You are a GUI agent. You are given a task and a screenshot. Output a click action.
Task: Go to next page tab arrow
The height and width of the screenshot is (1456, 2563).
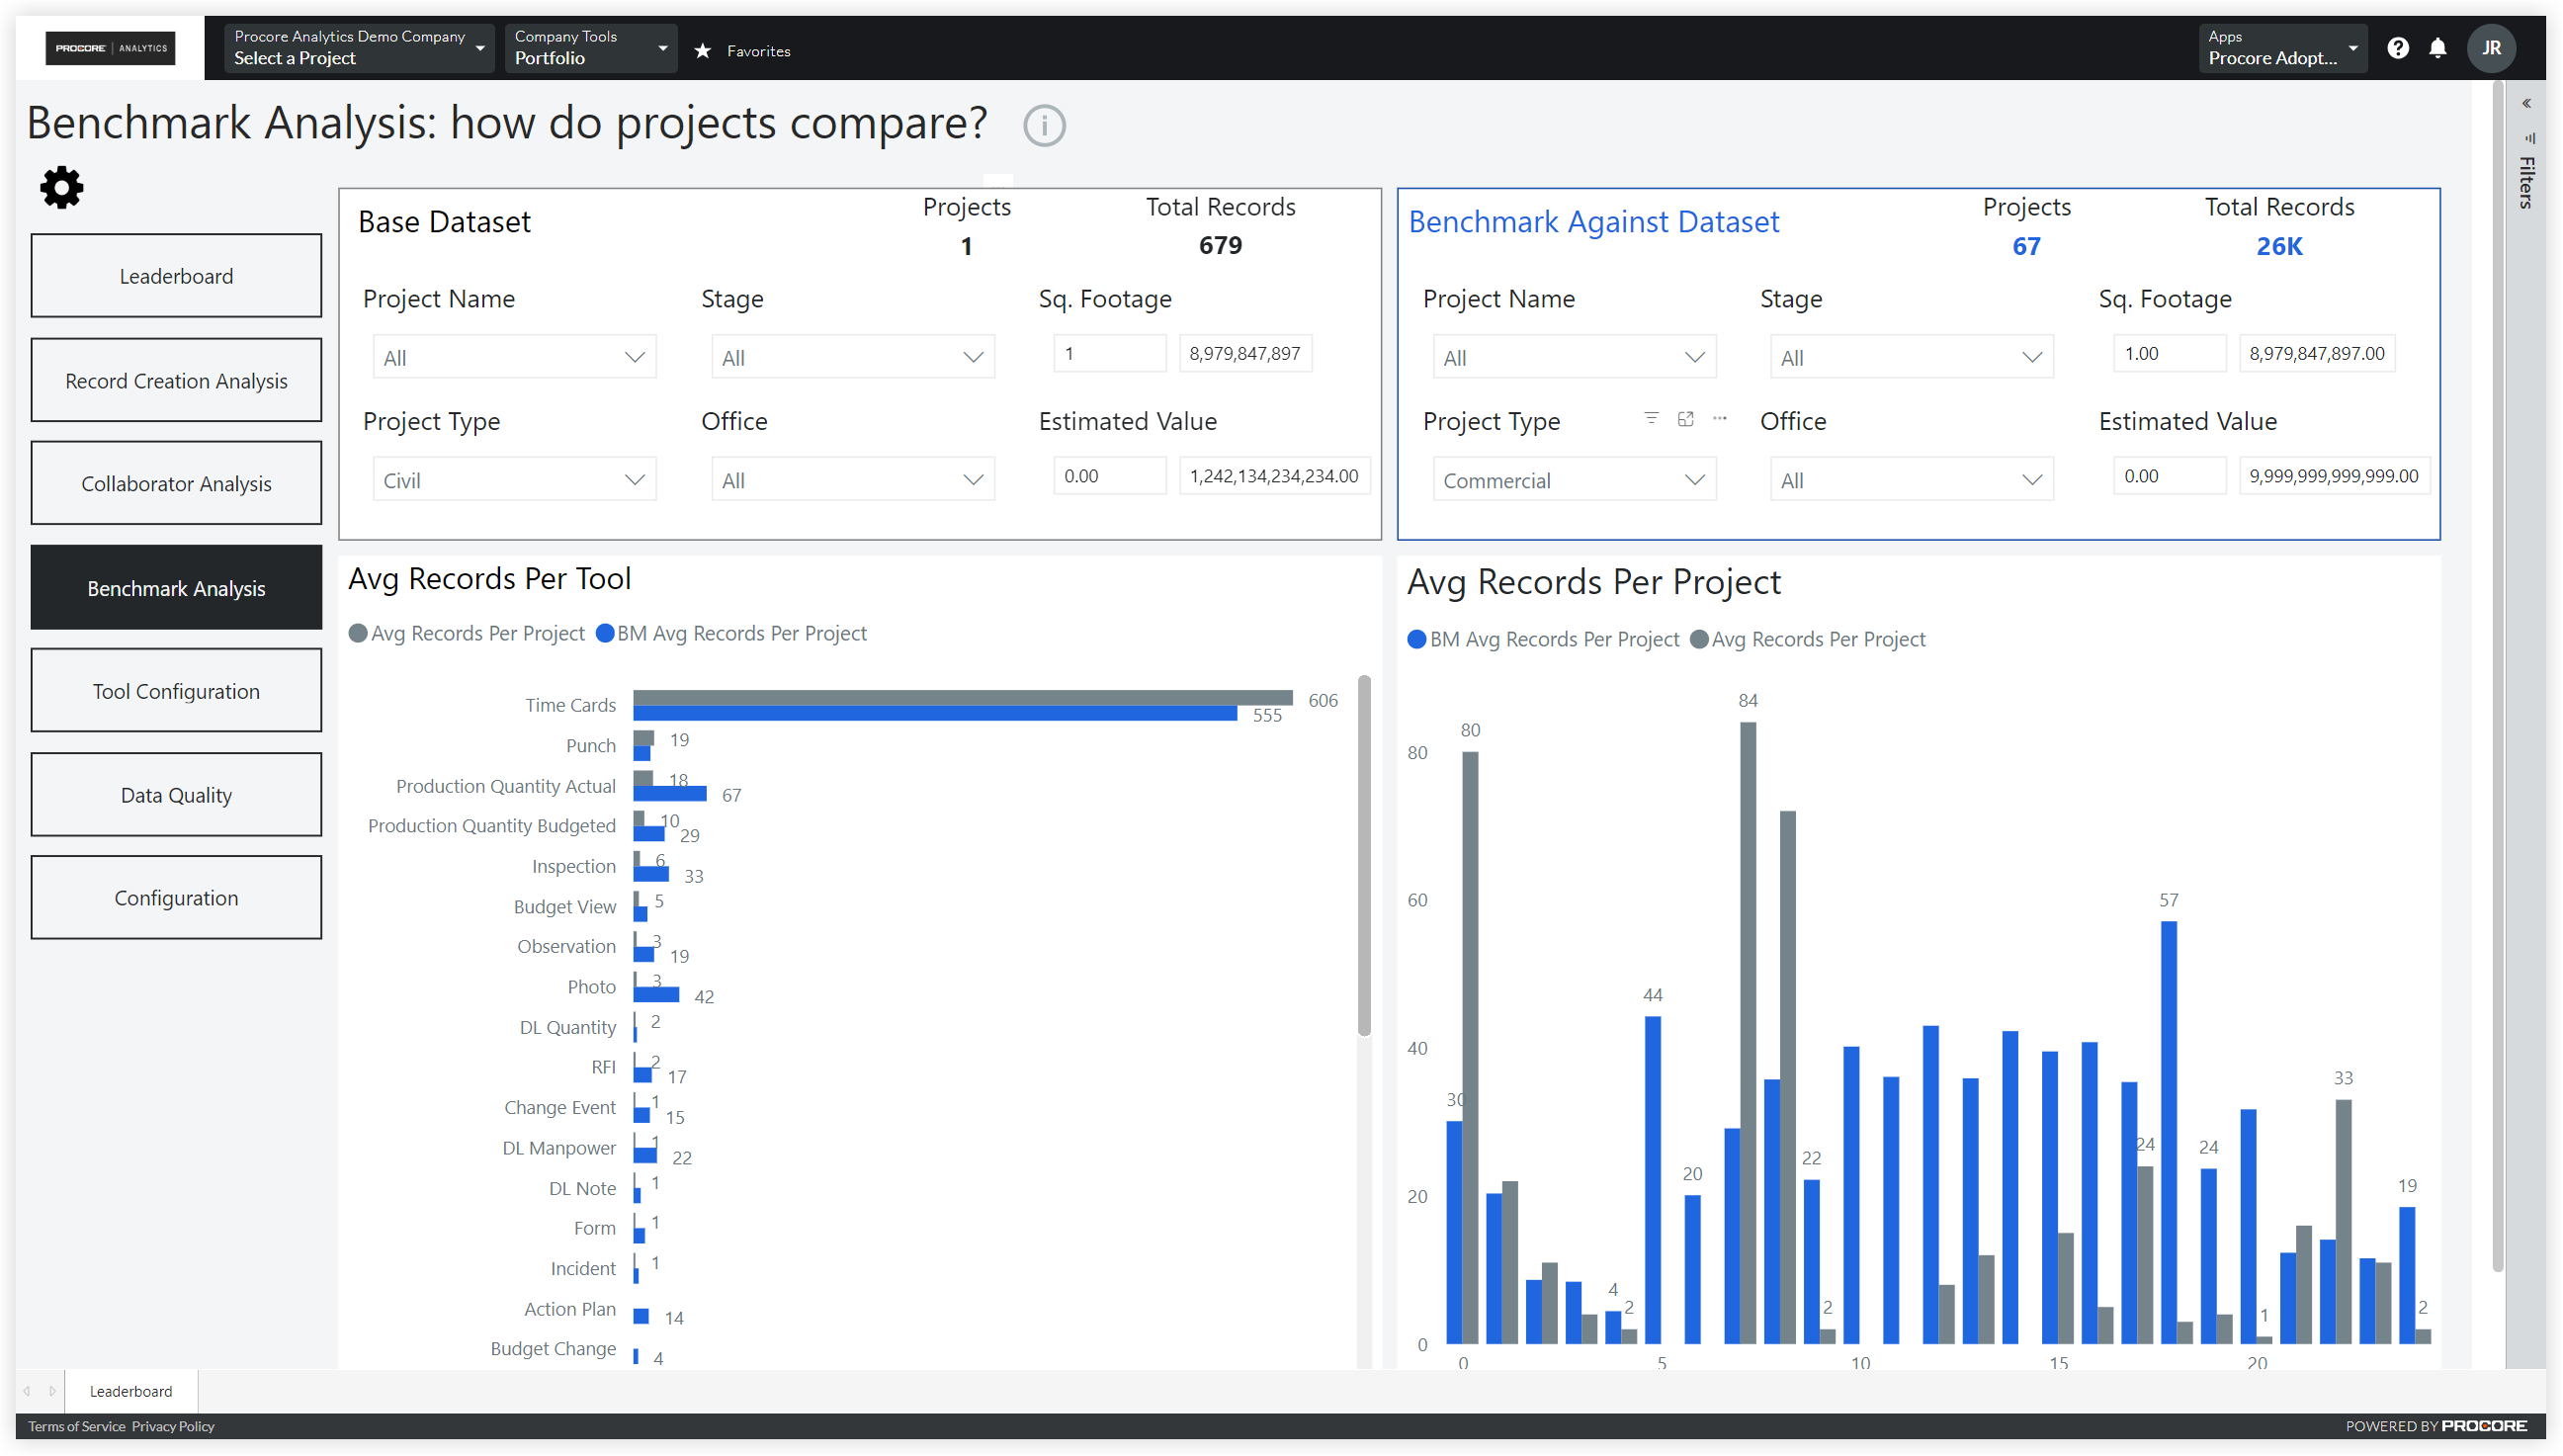[x=52, y=1391]
